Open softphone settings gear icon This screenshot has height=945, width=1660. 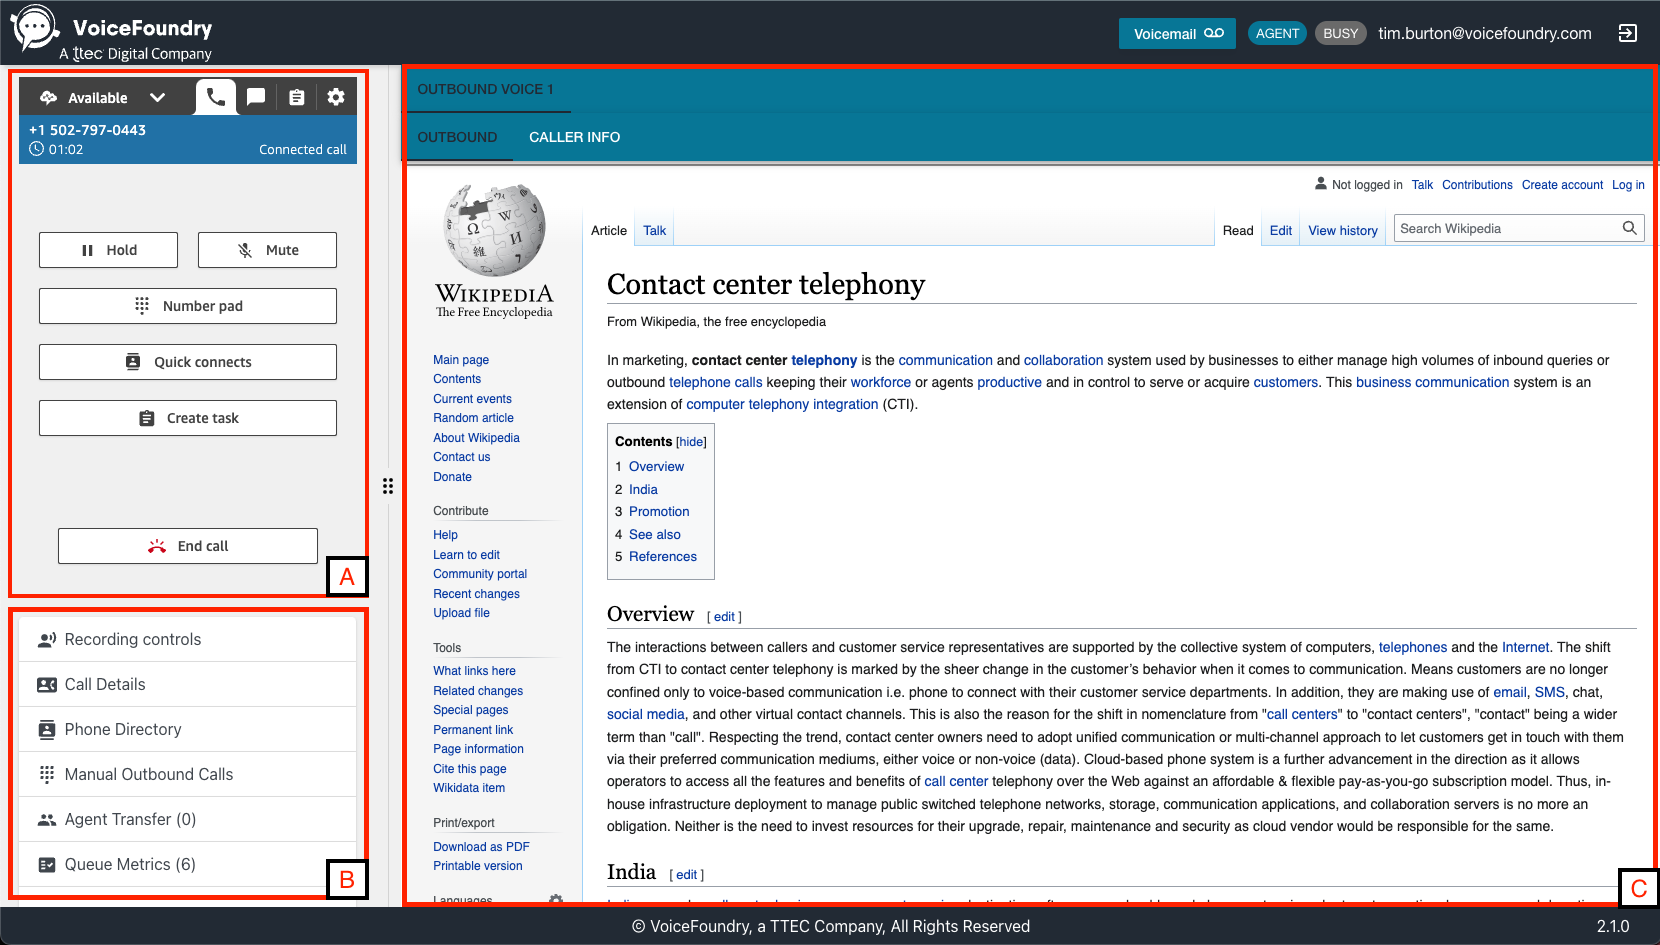pyautogui.click(x=336, y=97)
